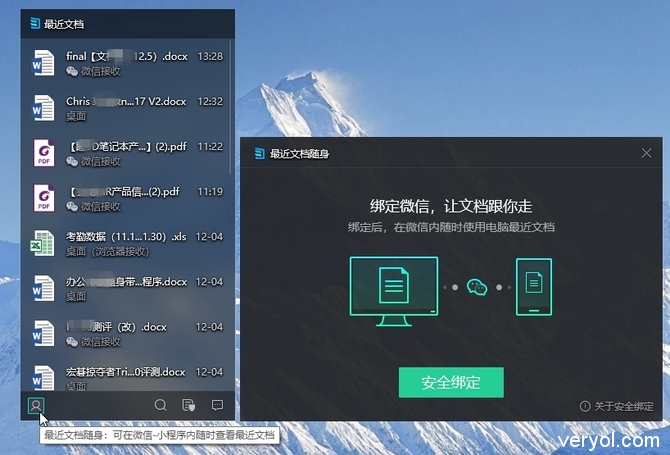Image resolution: width=670 pixels, height=455 pixels.
Task: Click the green monitor illustration in dialog
Action: (394, 291)
